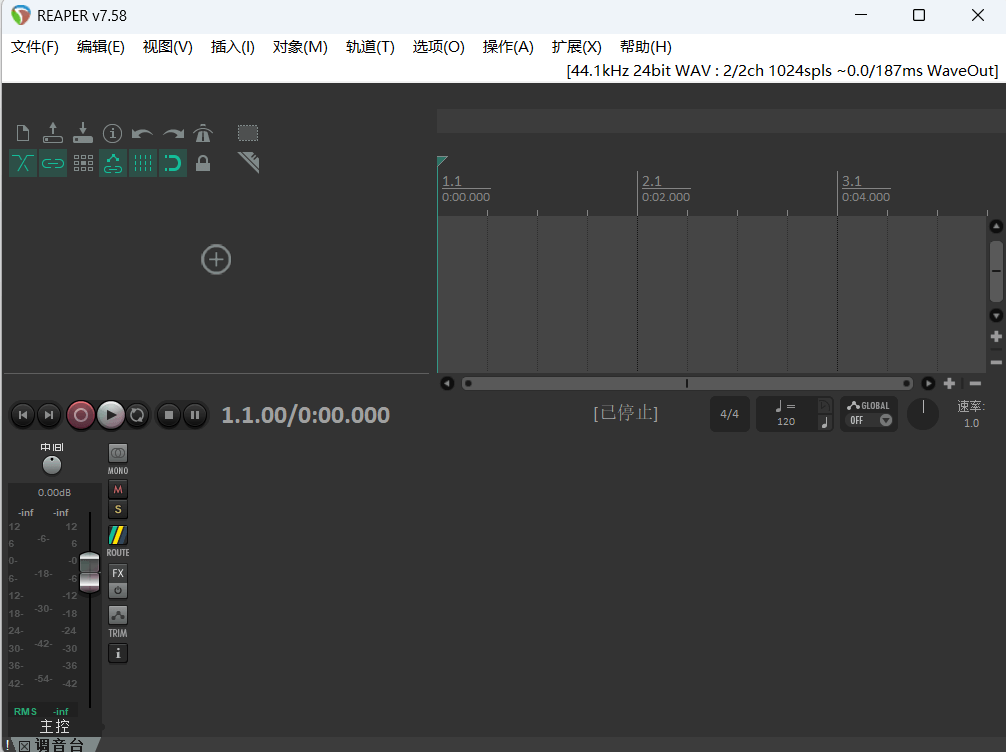Toggle locking with the padlock icon
The height and width of the screenshot is (752, 1006).
tap(203, 163)
